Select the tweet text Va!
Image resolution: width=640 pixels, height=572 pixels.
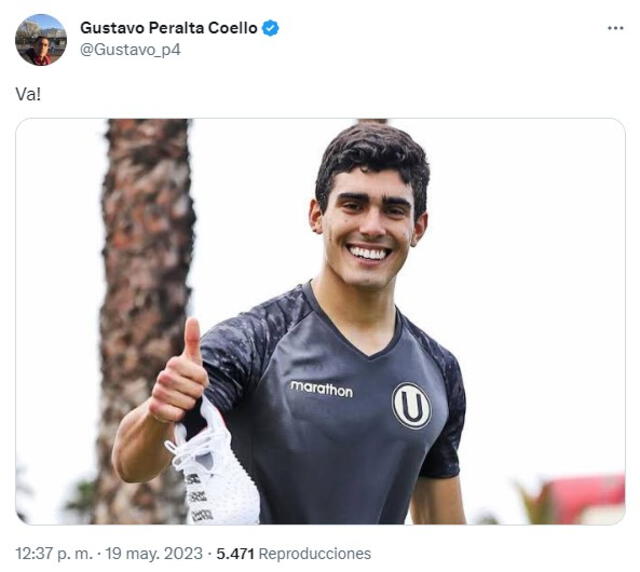pos(28,94)
